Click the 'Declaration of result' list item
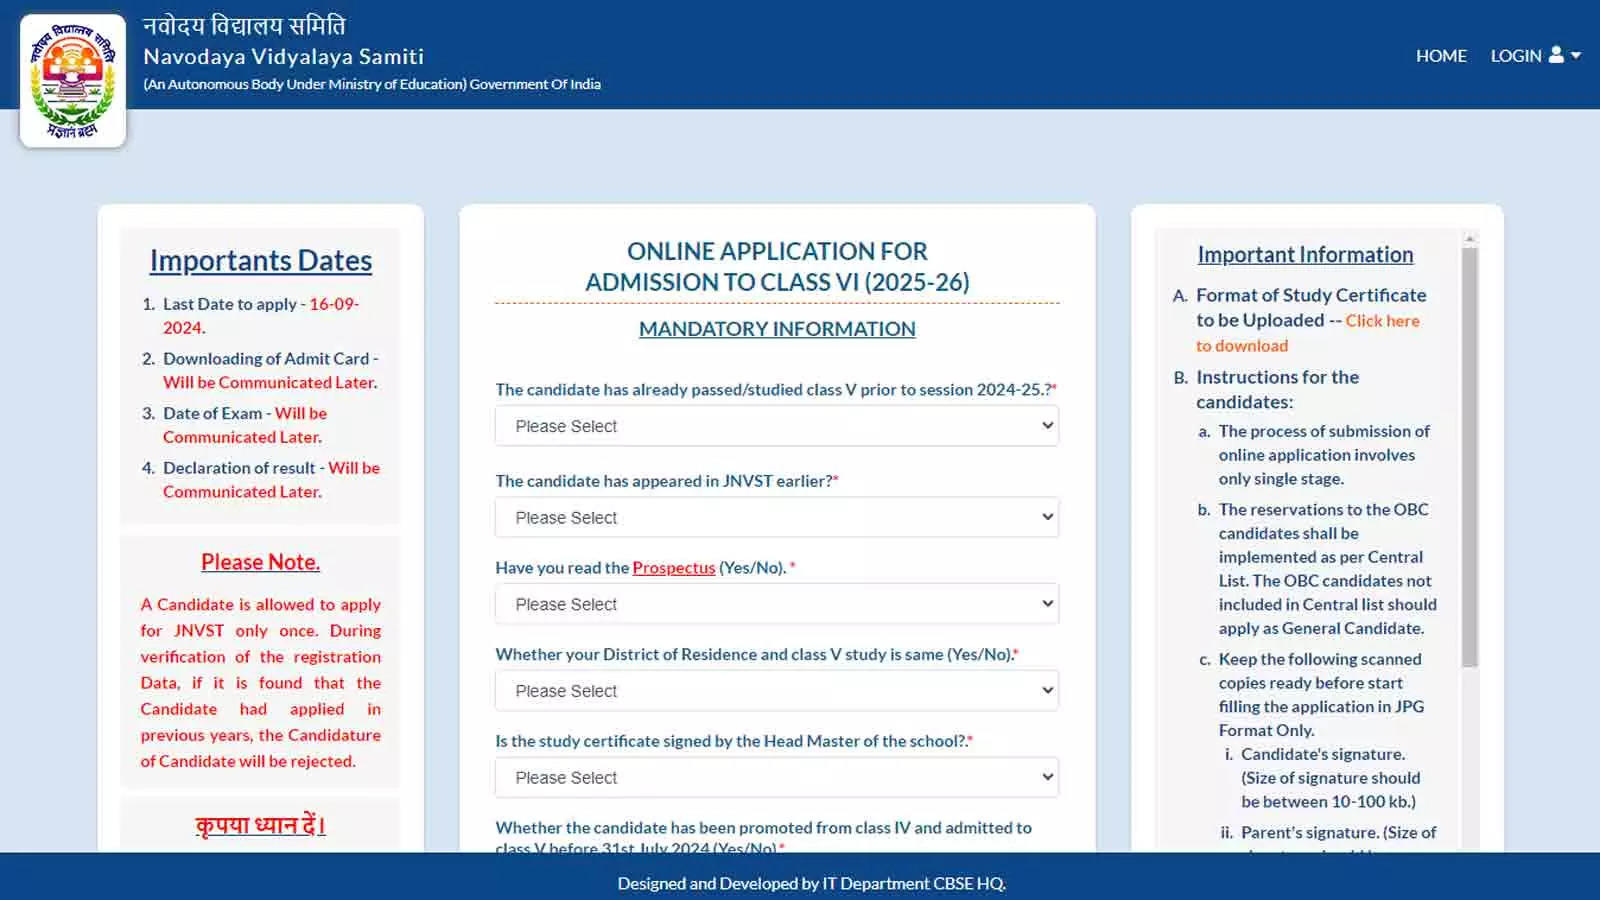 pyautogui.click(x=271, y=479)
